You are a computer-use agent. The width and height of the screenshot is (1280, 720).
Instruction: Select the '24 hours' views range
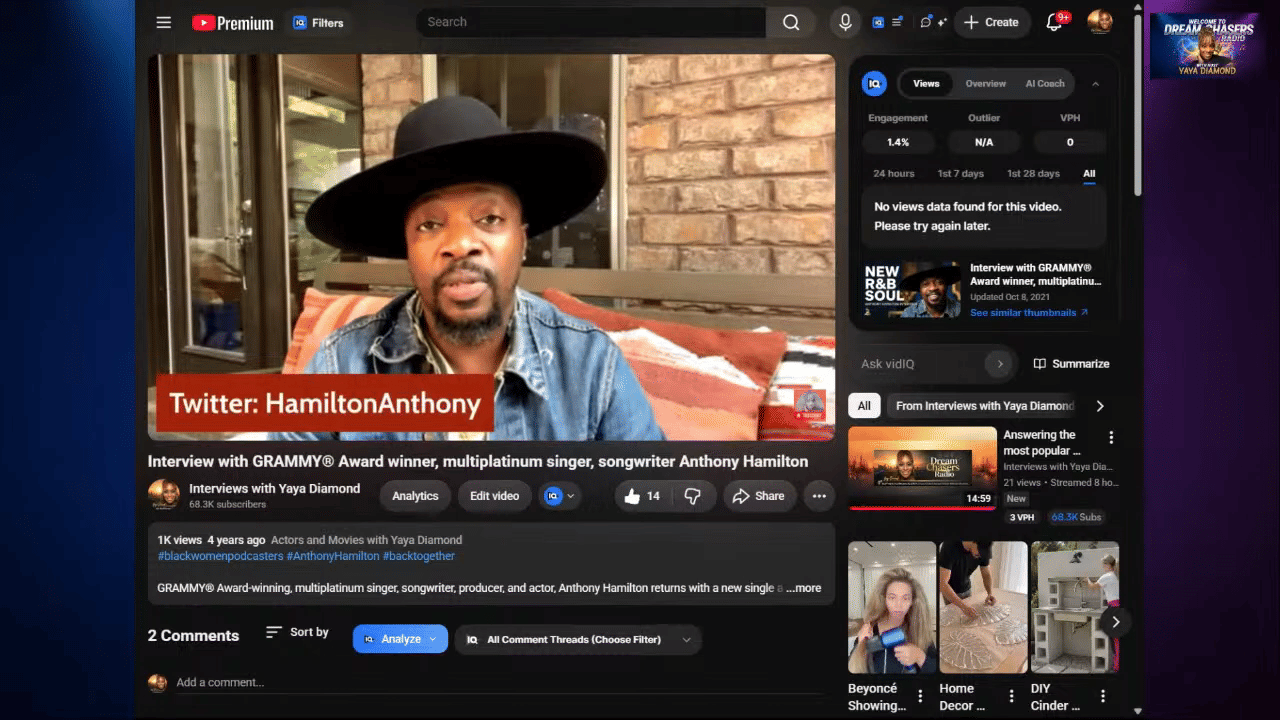894,173
